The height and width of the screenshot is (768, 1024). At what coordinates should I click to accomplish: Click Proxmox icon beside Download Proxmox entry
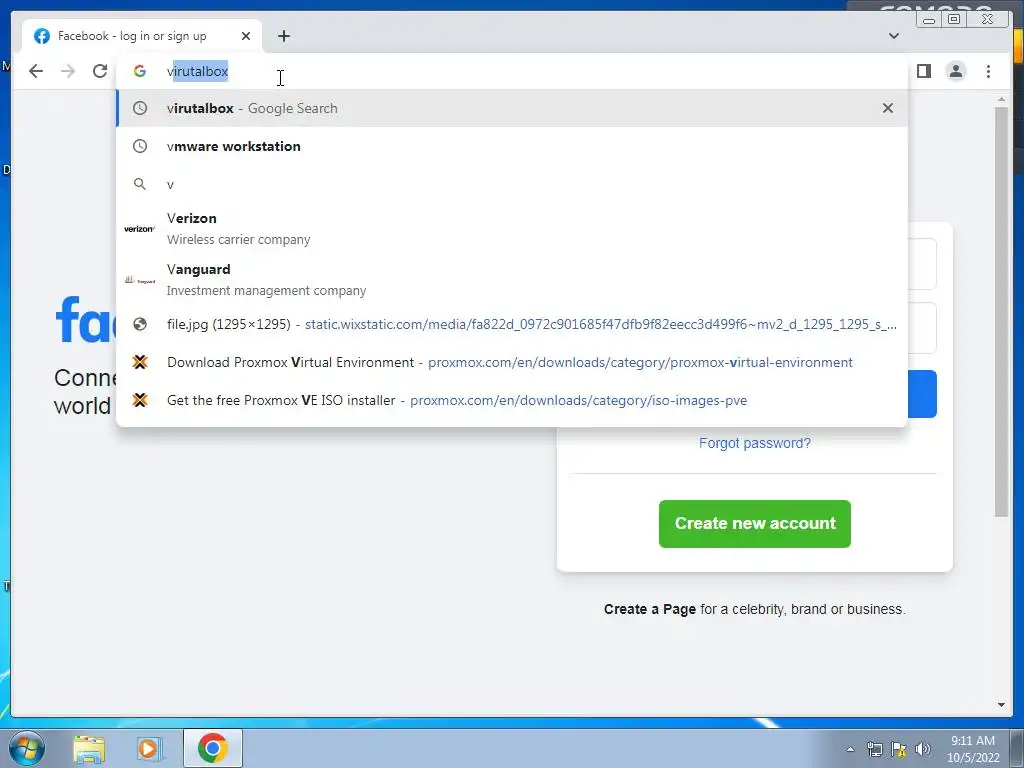[x=140, y=362]
